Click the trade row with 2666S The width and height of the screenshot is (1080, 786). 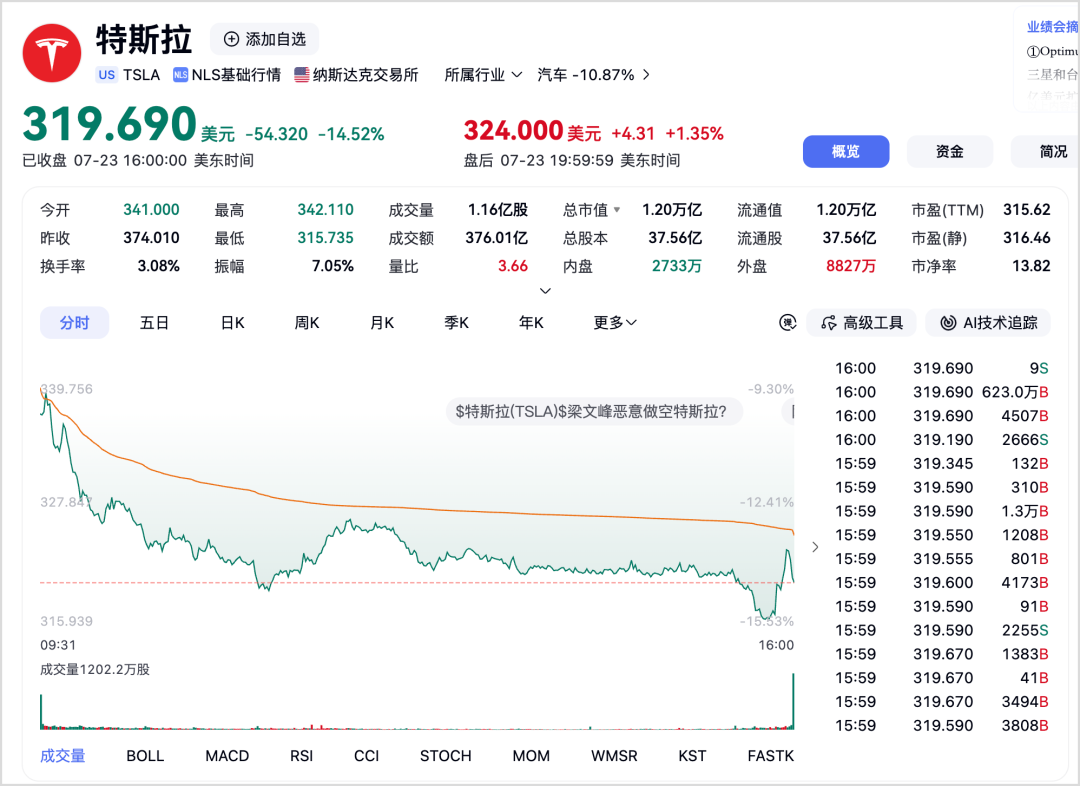[x=942, y=439]
